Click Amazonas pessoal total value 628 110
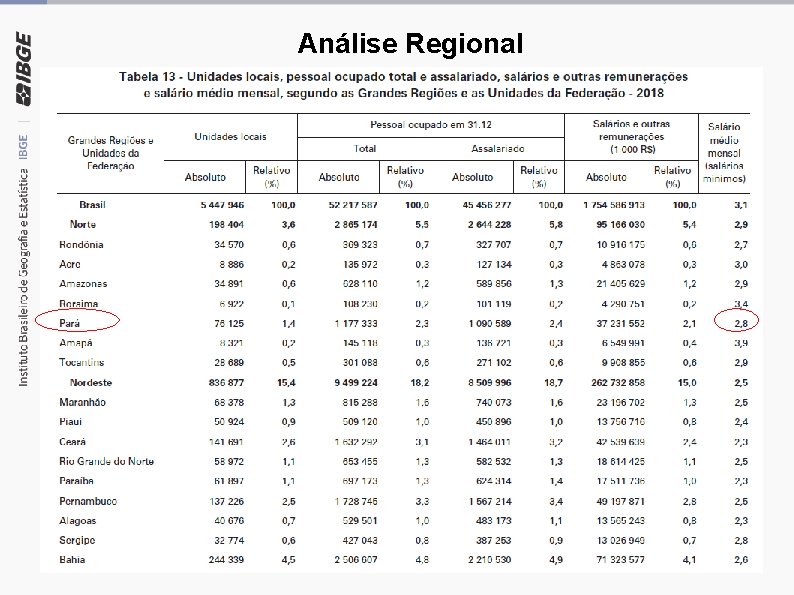Screen dimensions: 794x595 360,284
